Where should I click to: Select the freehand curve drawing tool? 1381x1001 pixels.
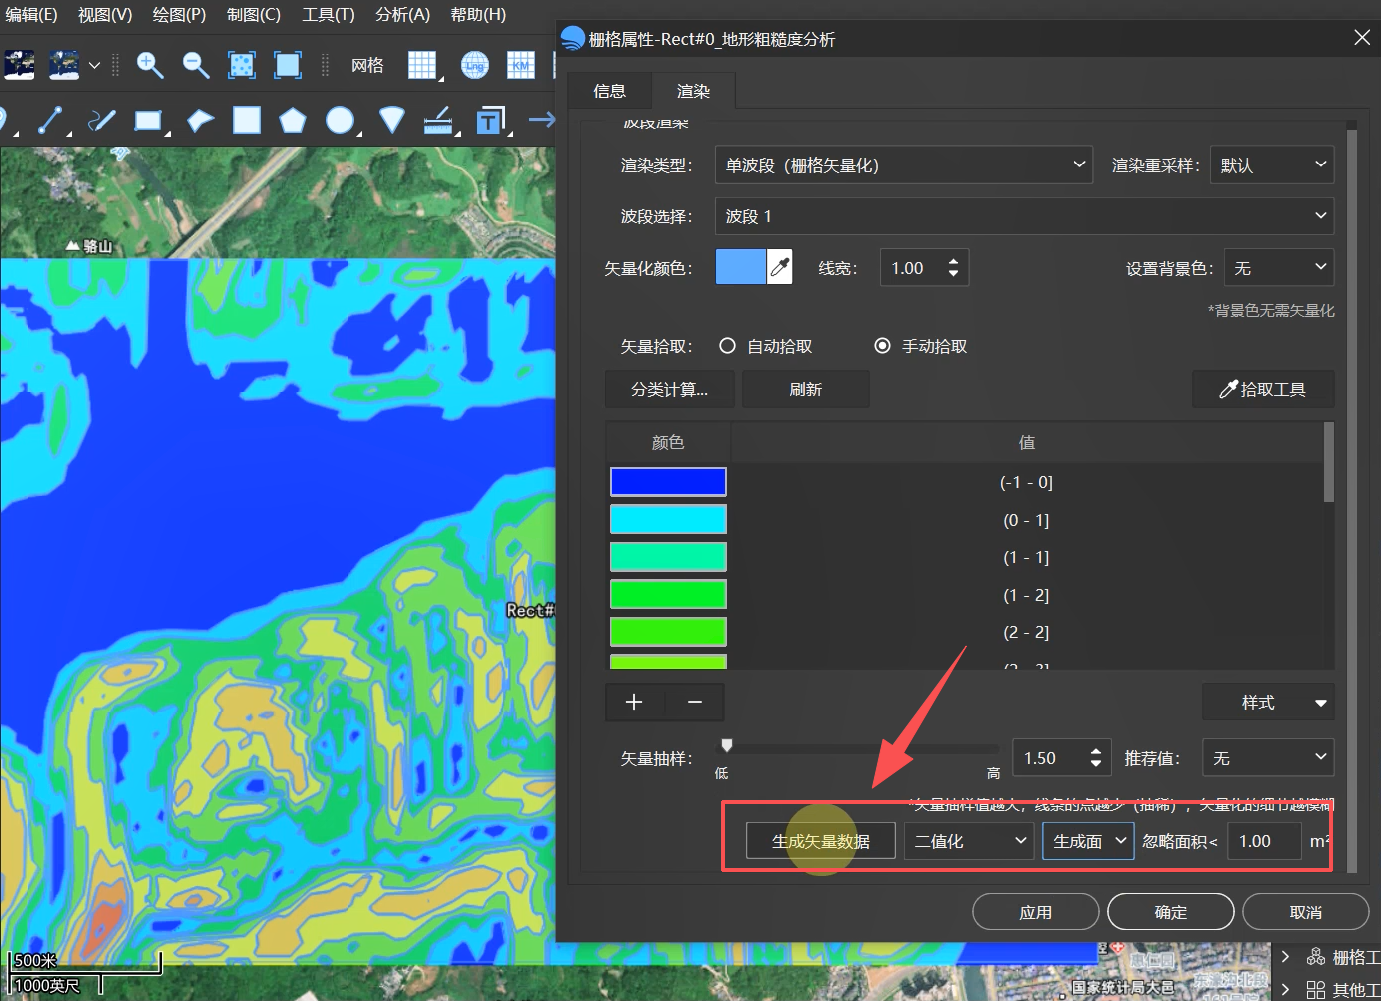pos(101,120)
